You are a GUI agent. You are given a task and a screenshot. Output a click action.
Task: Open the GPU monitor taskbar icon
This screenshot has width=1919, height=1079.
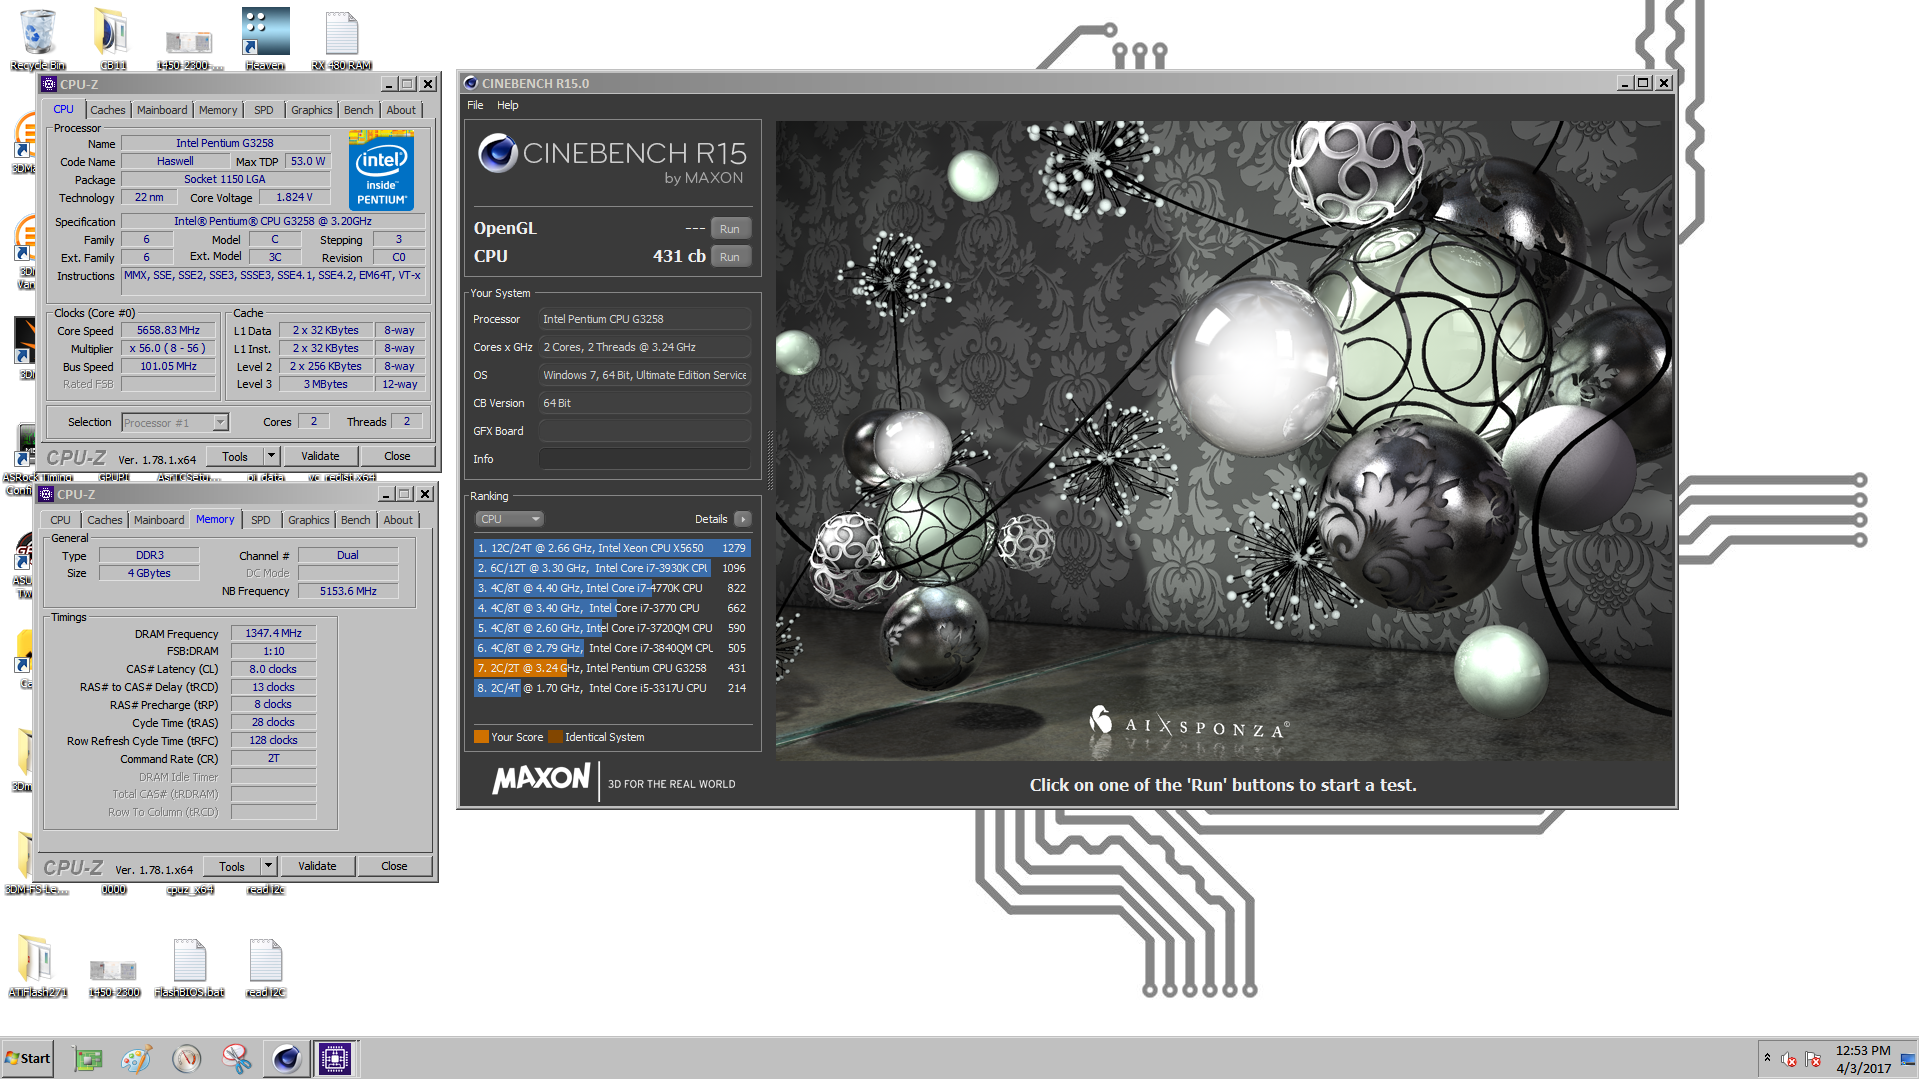tap(88, 1059)
